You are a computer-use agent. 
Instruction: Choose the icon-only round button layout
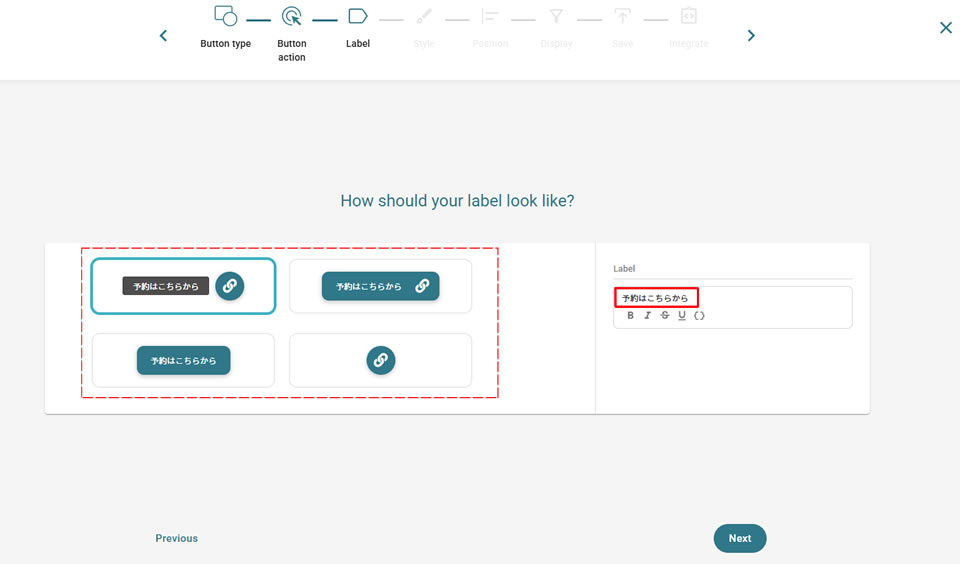(x=380, y=360)
